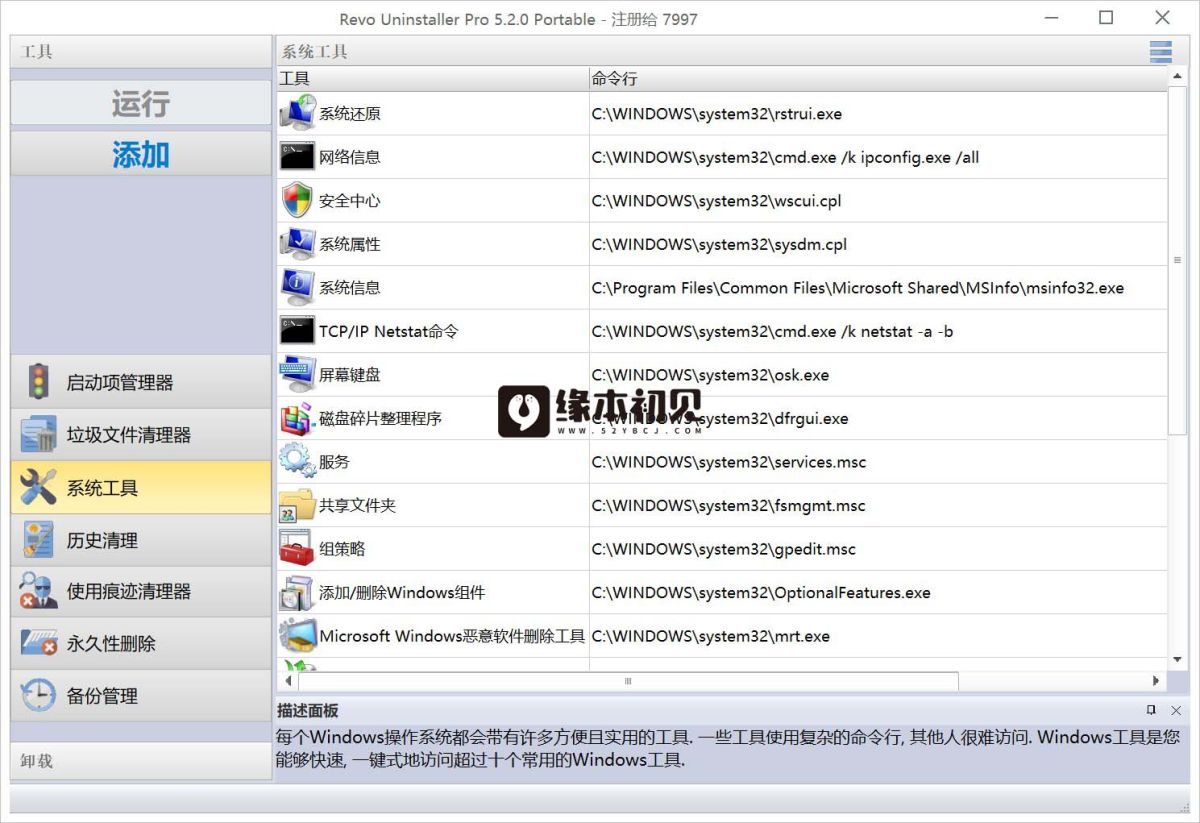Screen dimensions: 1200x823
Task: Select the 网络信息 row label
Action: pyautogui.click(x=349, y=157)
